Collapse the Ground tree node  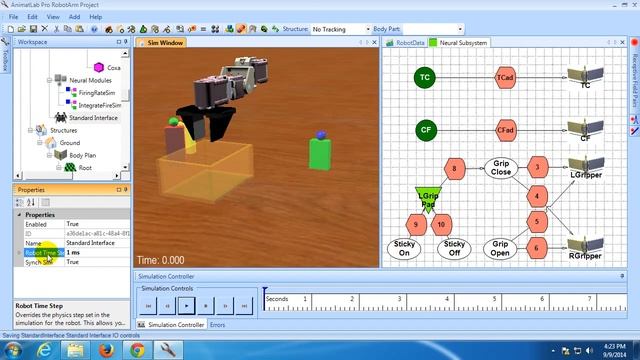tap(40, 143)
